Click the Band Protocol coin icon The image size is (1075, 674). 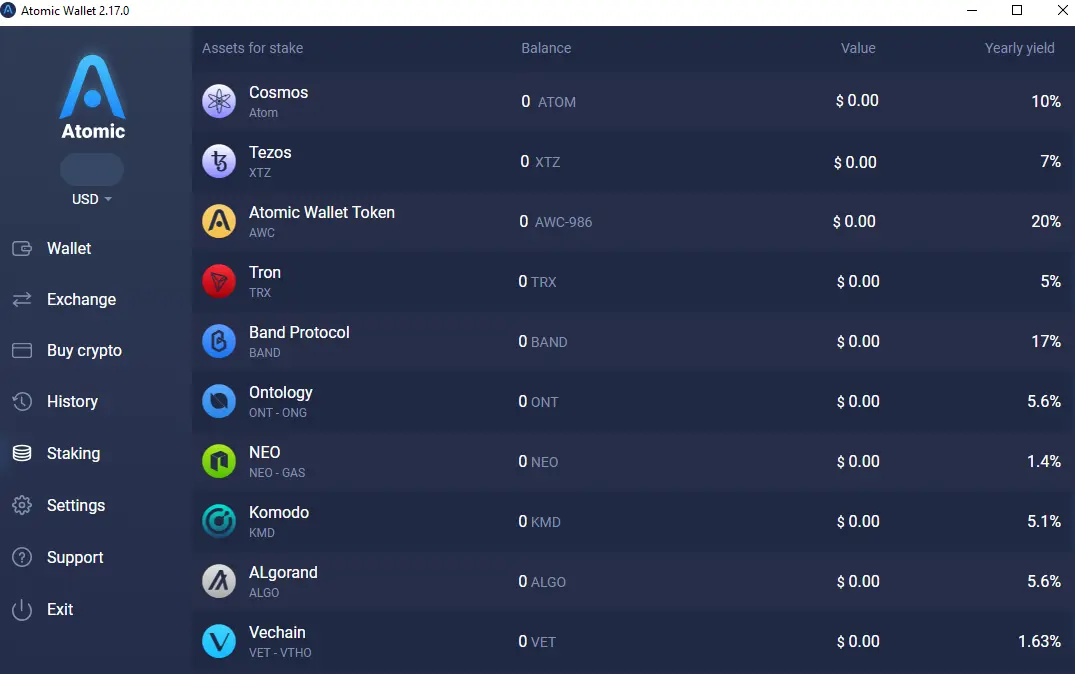(x=219, y=341)
